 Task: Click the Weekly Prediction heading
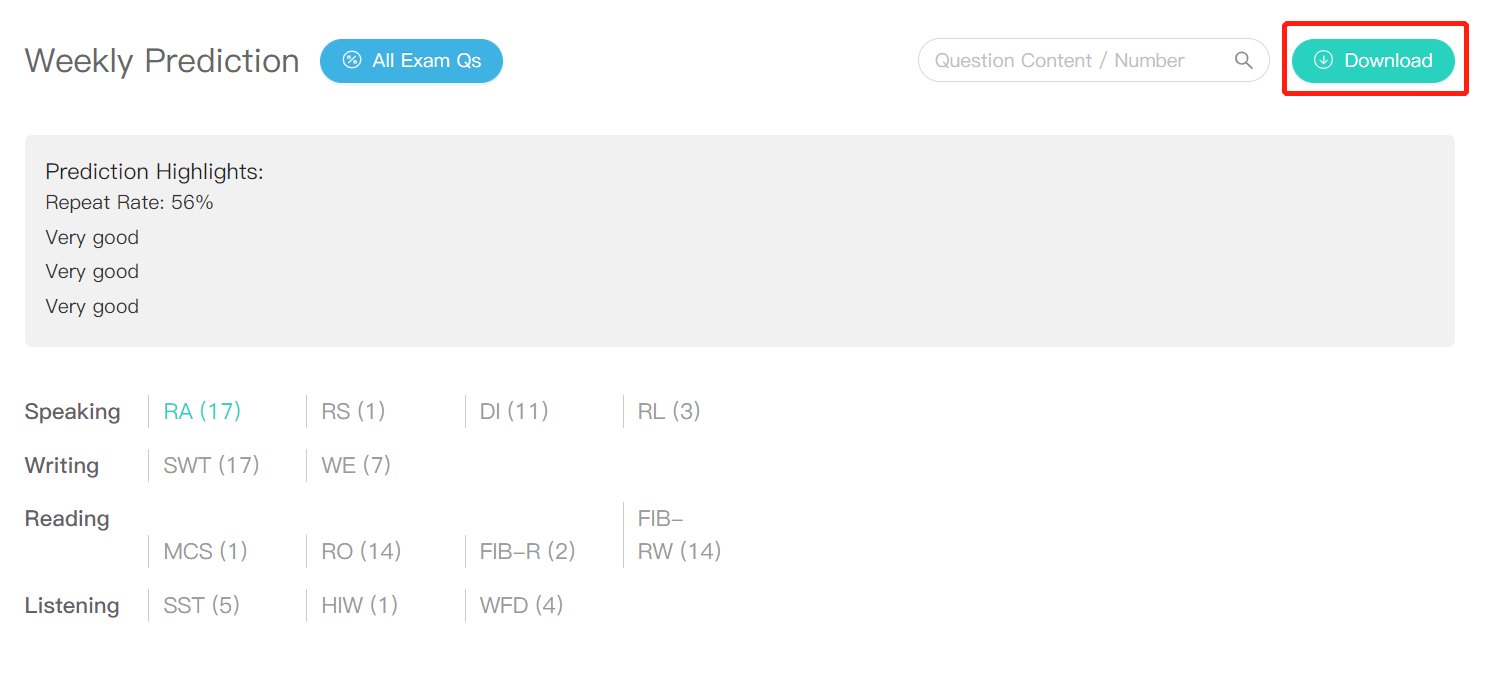click(162, 61)
